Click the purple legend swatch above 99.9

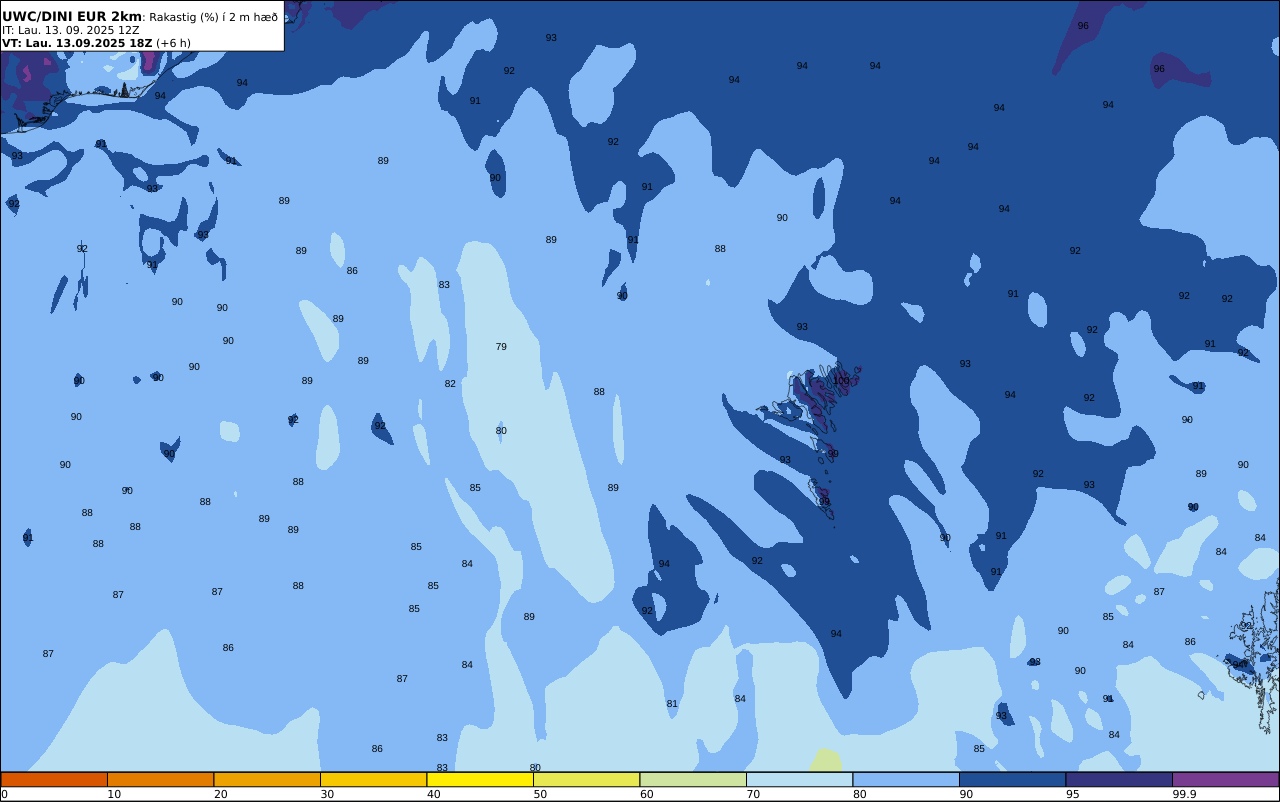click(1225, 779)
